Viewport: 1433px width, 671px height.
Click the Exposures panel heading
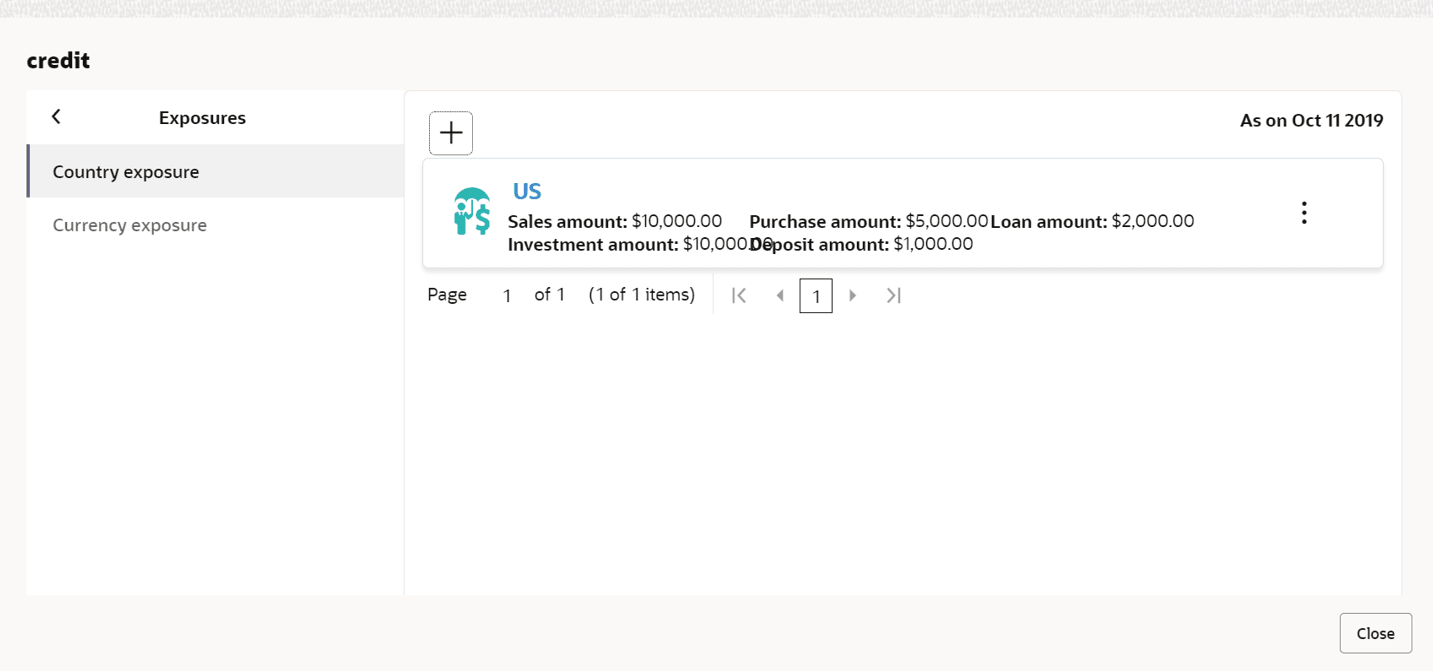202,118
